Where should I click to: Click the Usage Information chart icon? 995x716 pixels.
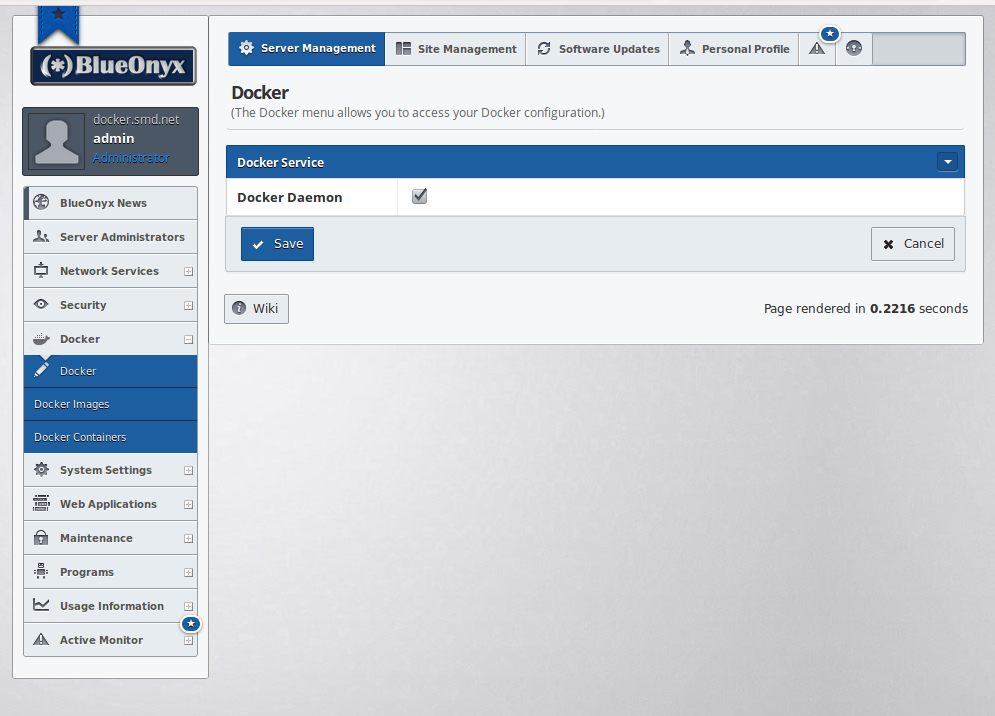tap(41, 605)
